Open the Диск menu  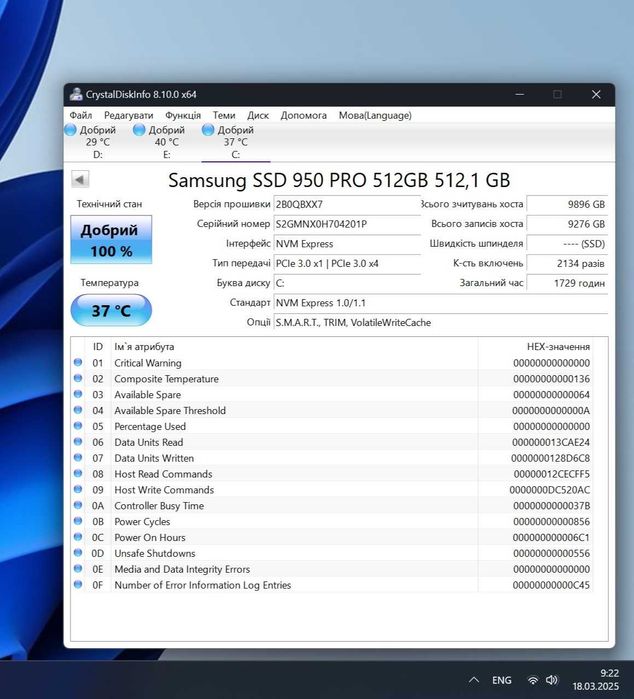258,115
